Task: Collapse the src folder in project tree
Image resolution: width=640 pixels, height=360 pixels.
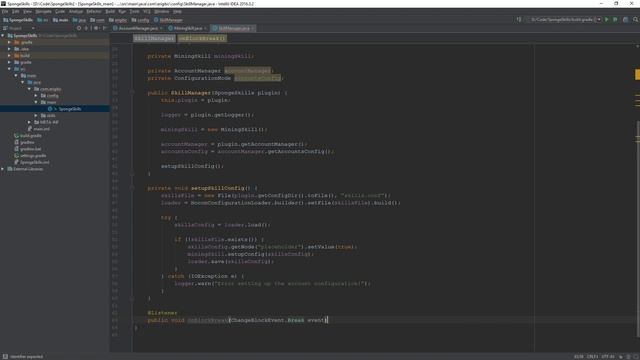Action: [10, 69]
